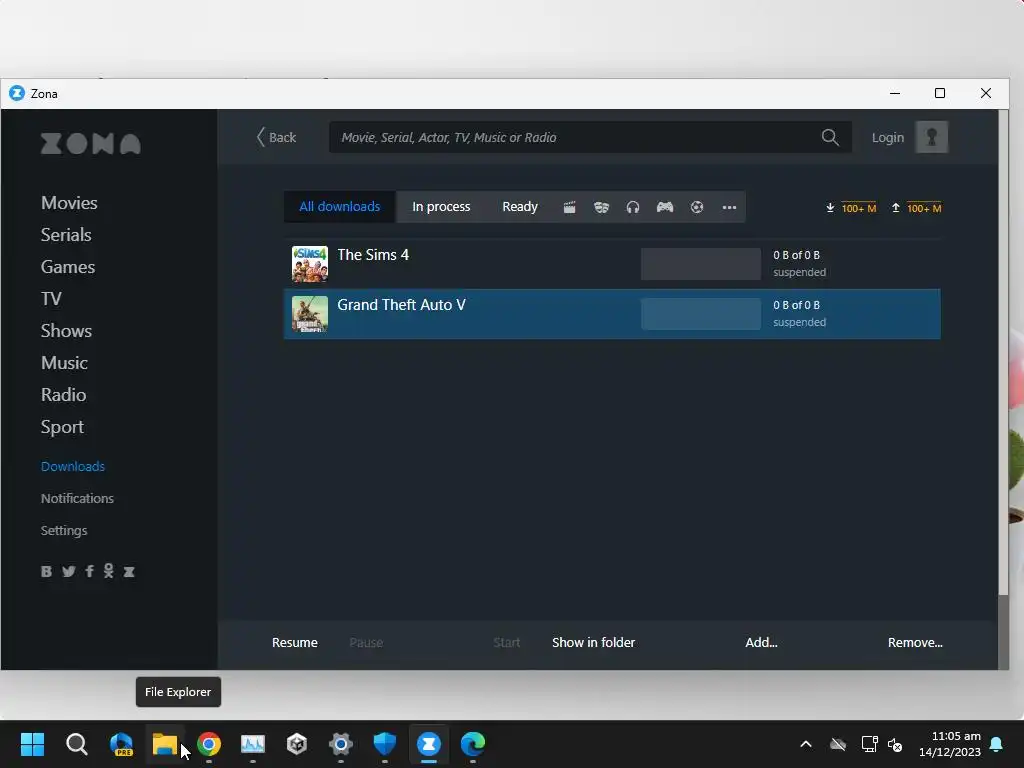The height and width of the screenshot is (768, 1024).
Task: Open Settings gear in taskbar
Action: (341, 744)
